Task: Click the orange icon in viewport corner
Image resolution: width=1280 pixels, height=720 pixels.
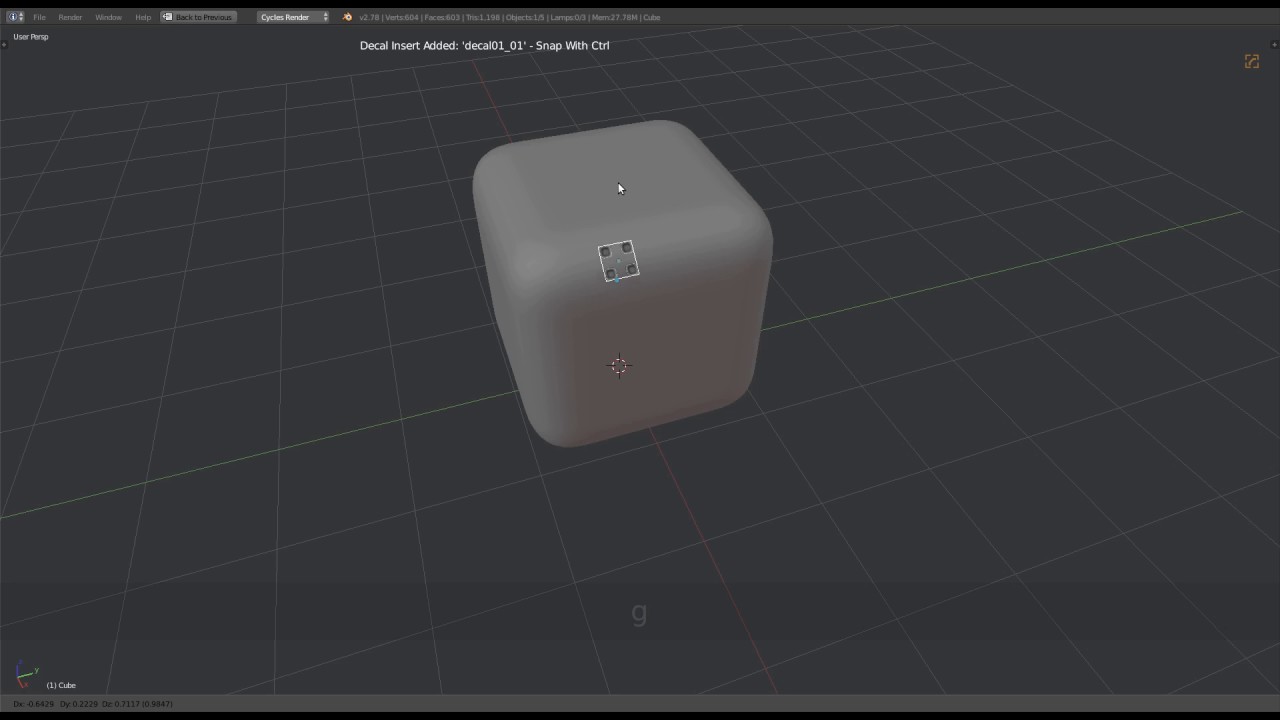Action: [x=1251, y=62]
